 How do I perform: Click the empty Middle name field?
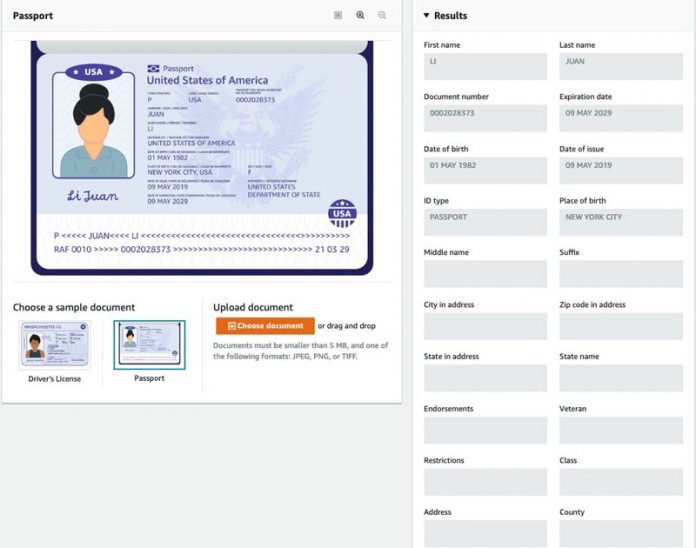click(485, 274)
